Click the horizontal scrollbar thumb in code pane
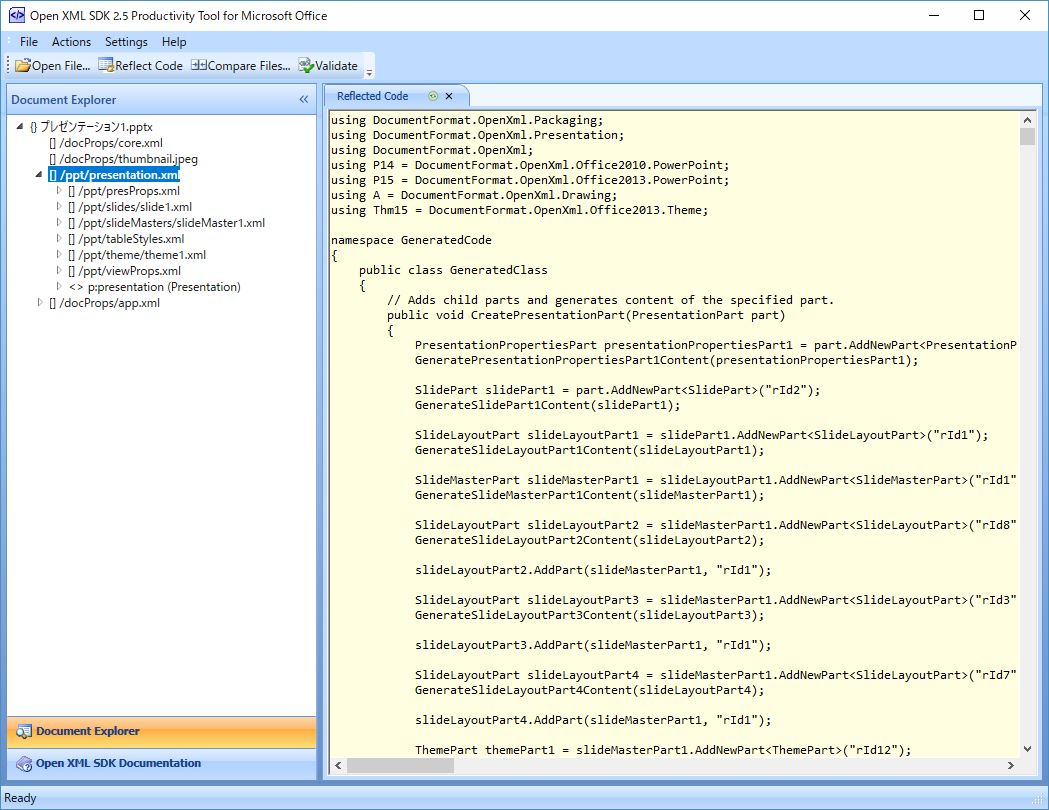This screenshot has width=1049, height=810. point(400,766)
